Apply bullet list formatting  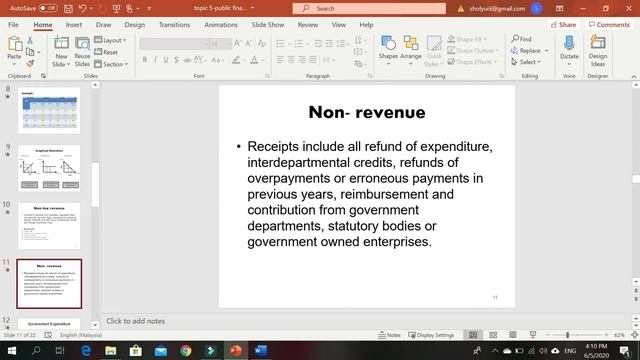coord(280,43)
